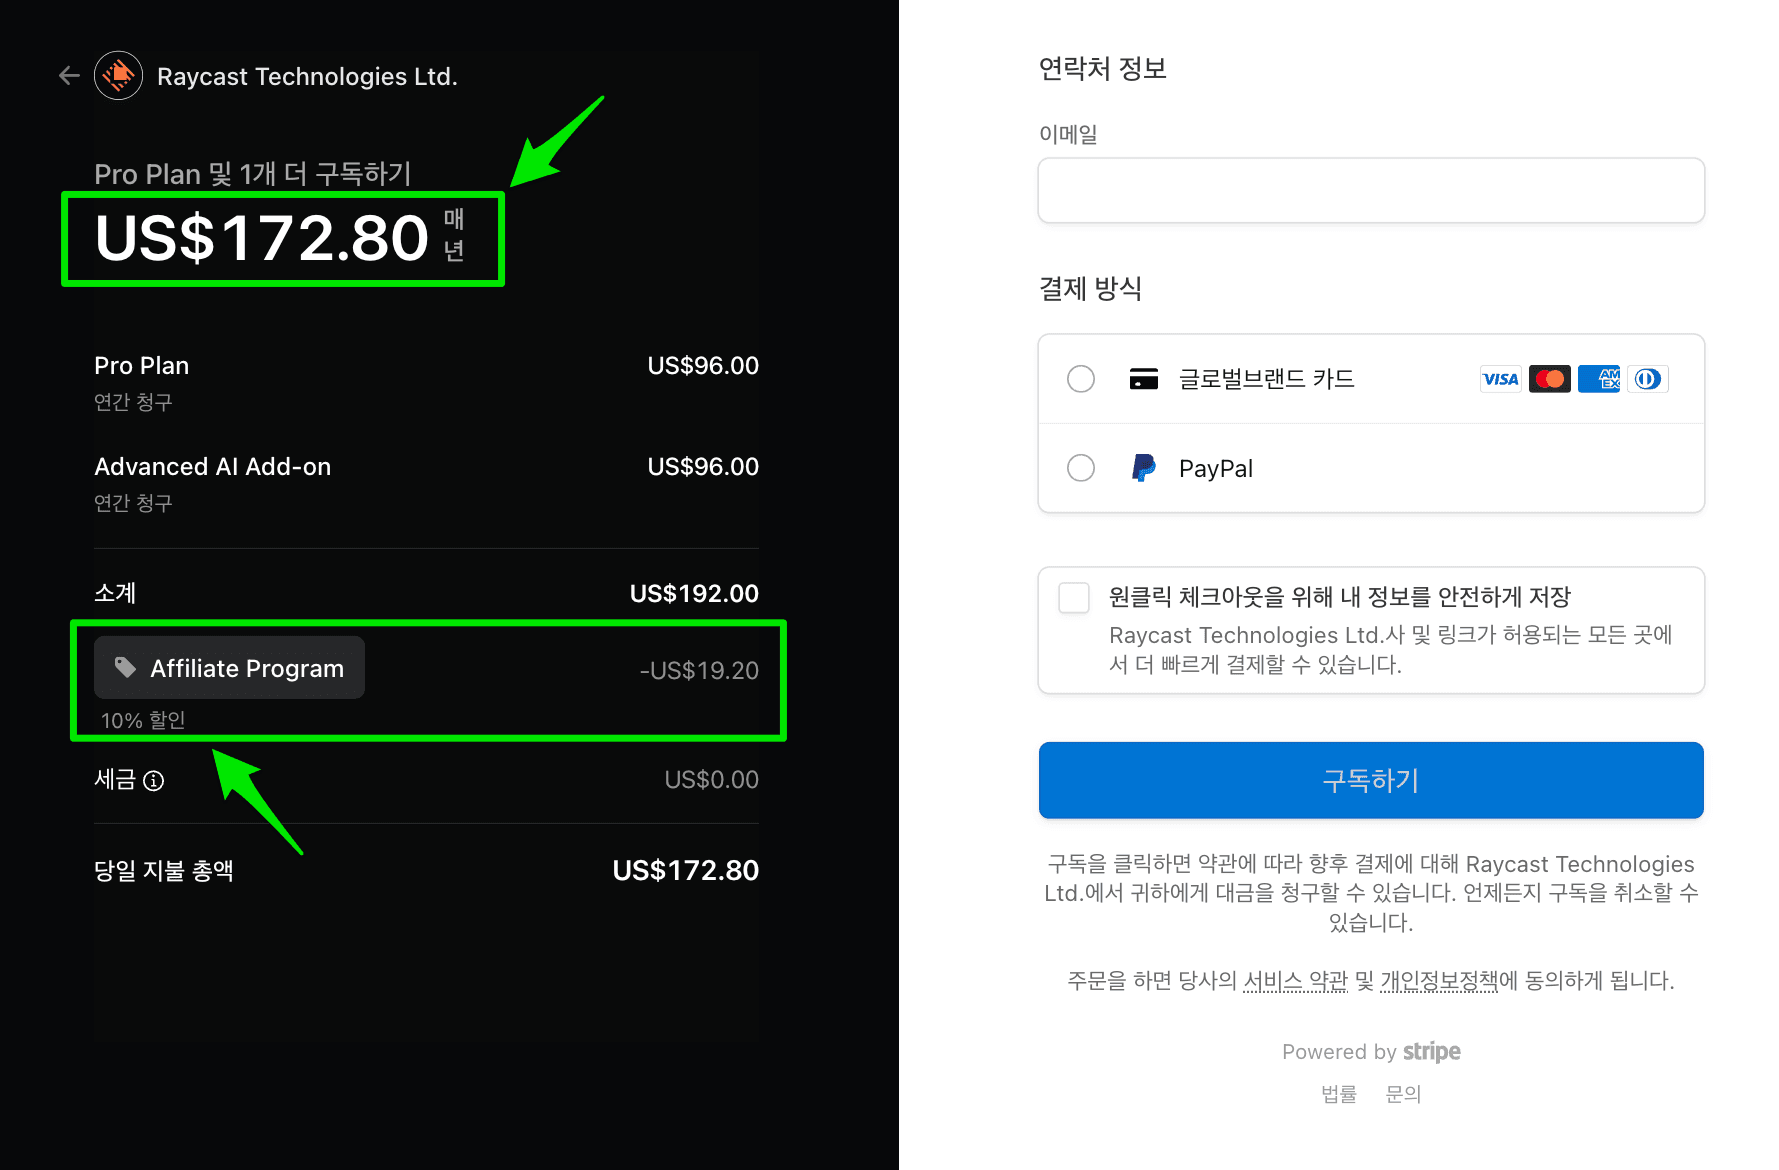
Task: Click the 글로벌브랜드 카드 option label
Action: point(1267,379)
